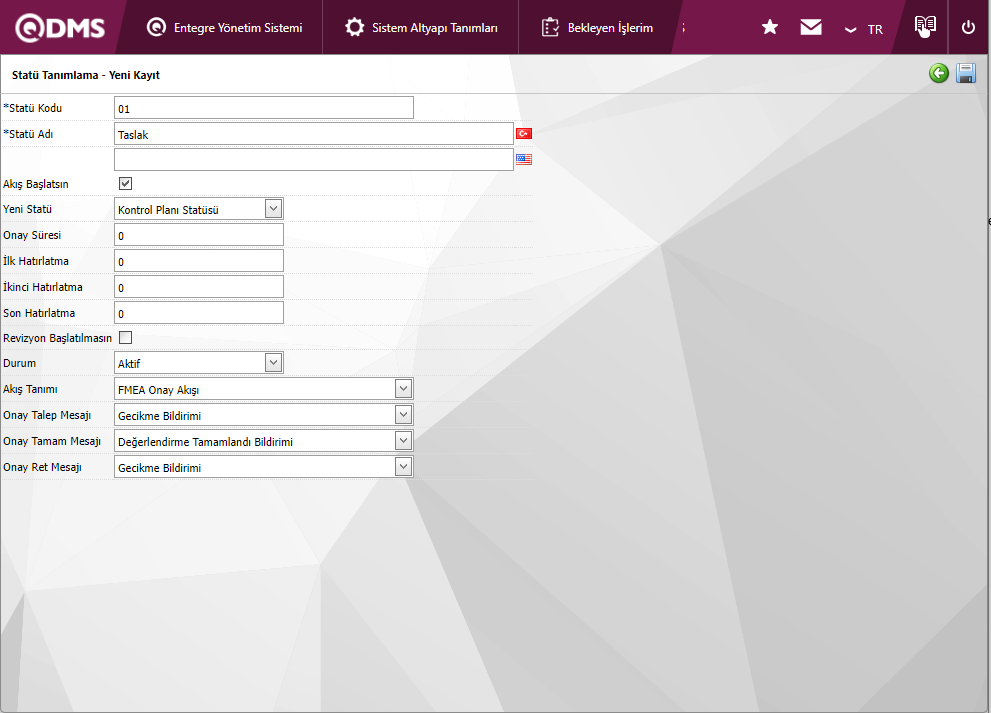
Task: Expand the Onay Tamam Mesajı dropdown
Action: pyautogui.click(x=403, y=440)
